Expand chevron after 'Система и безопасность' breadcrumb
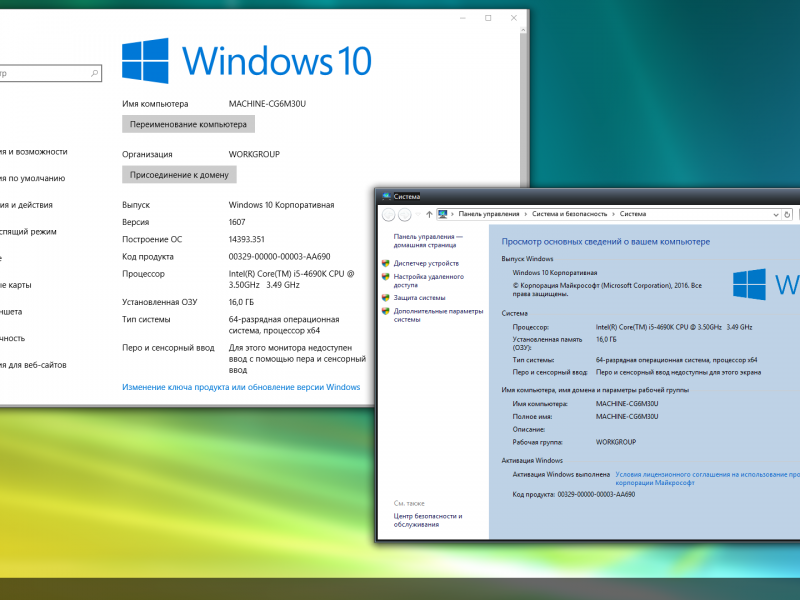Screen dimensions: 800x600 [613, 214]
